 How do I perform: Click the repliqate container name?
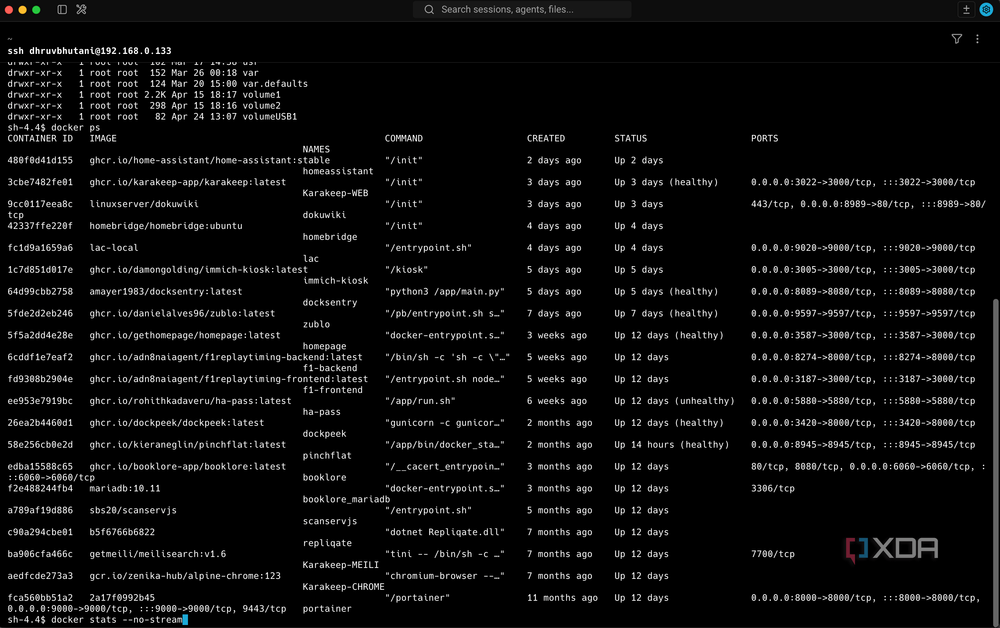click(x=327, y=543)
